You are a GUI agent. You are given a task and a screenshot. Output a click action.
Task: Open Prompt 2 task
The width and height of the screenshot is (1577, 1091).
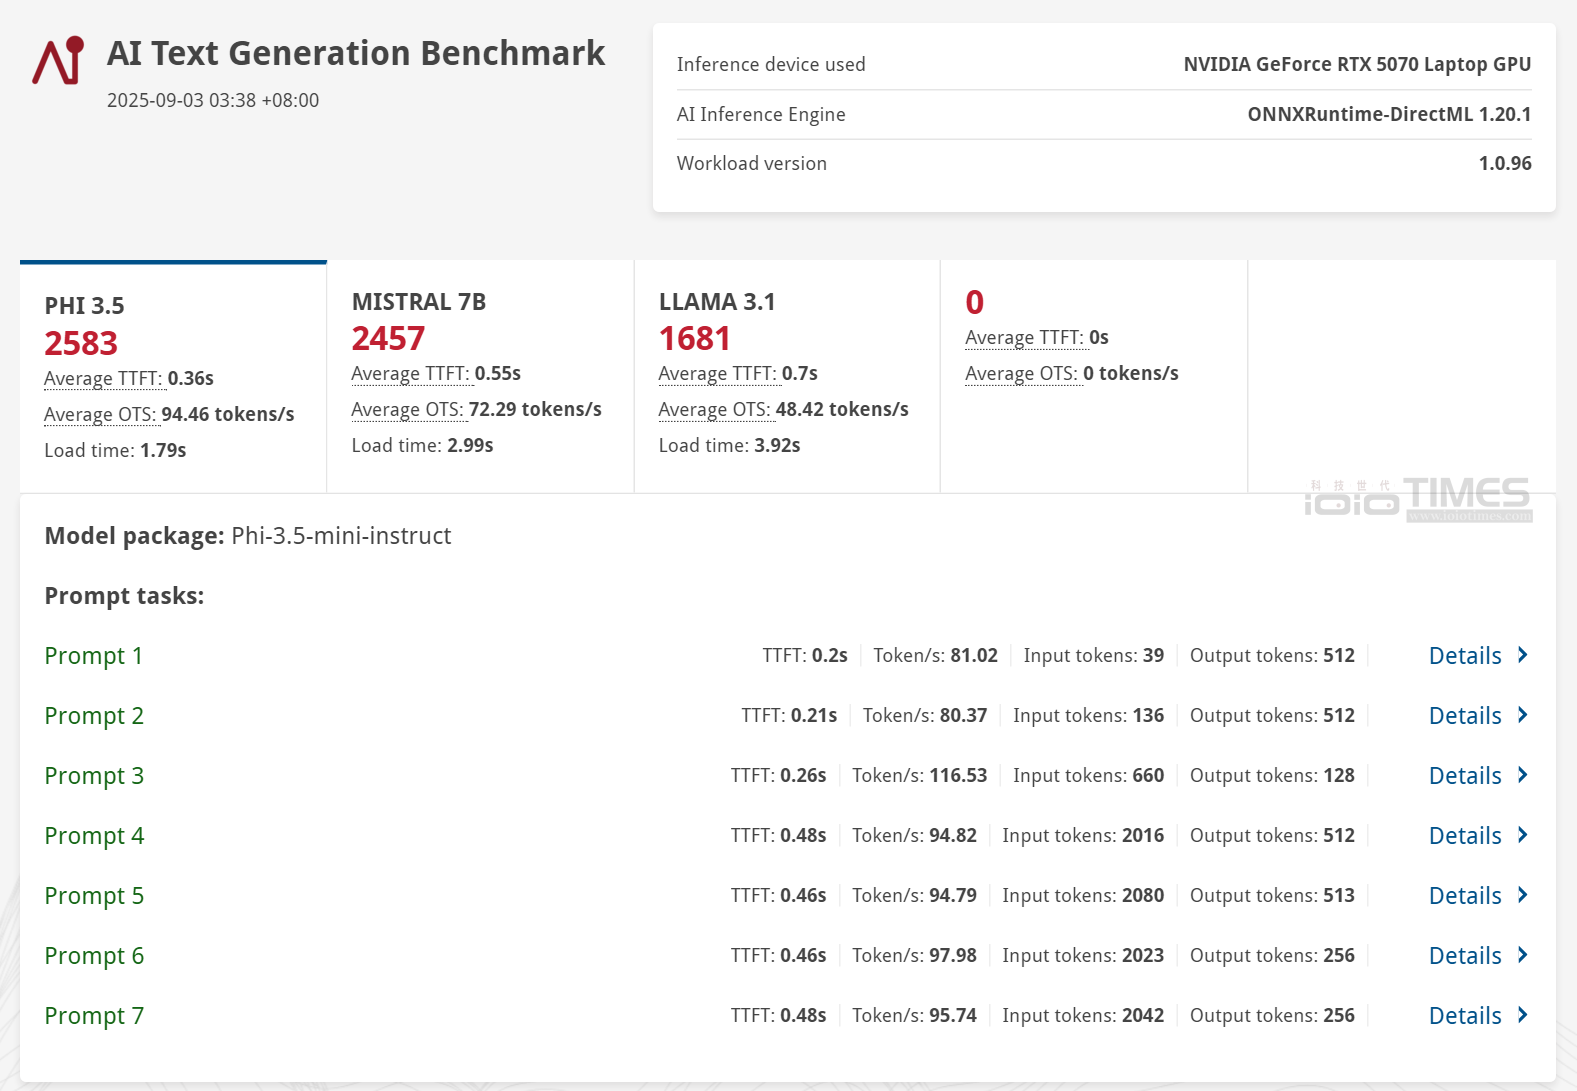point(94,716)
